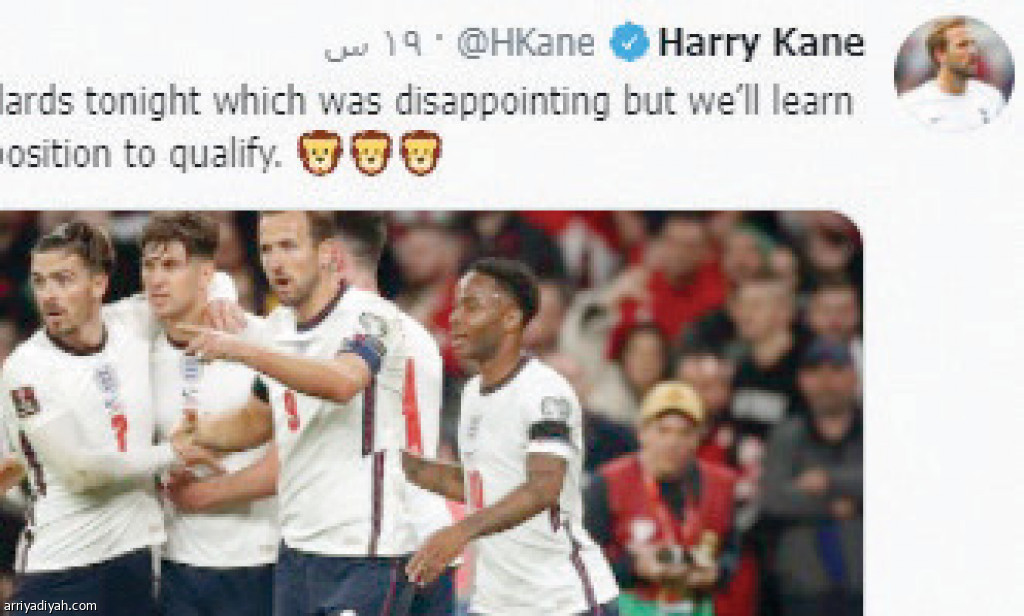Click the arriyadiyah.com watermark
1024x616 pixels.
[49, 606]
